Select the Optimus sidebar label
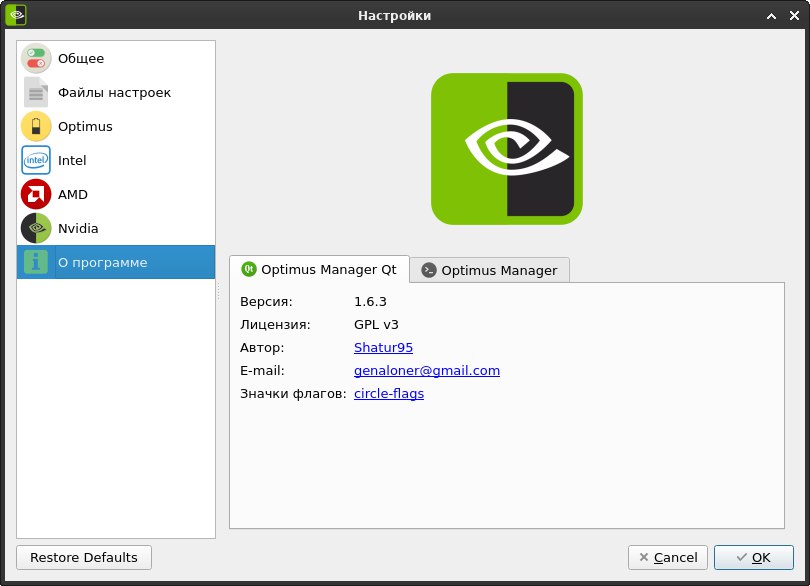This screenshot has width=810, height=586. 85,127
